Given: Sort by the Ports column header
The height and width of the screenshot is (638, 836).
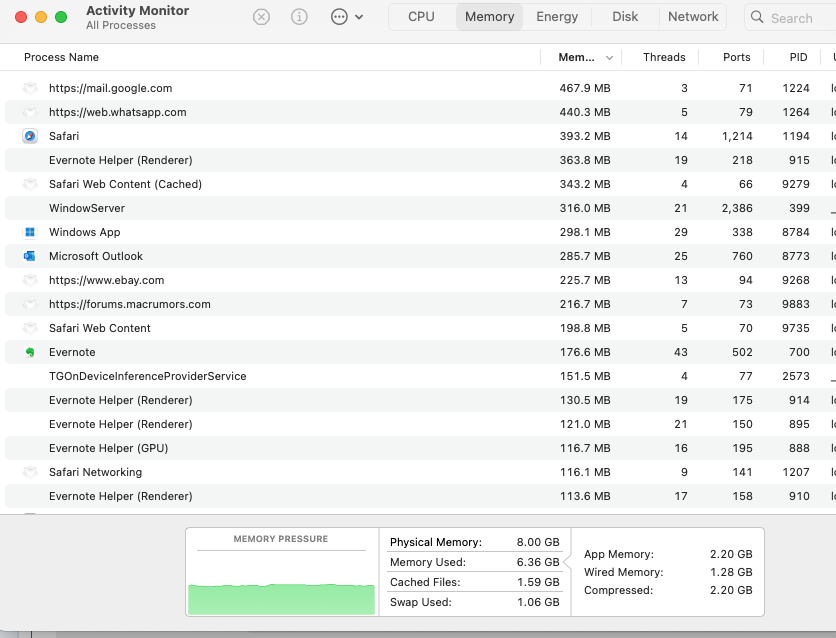Looking at the screenshot, I should 736,57.
